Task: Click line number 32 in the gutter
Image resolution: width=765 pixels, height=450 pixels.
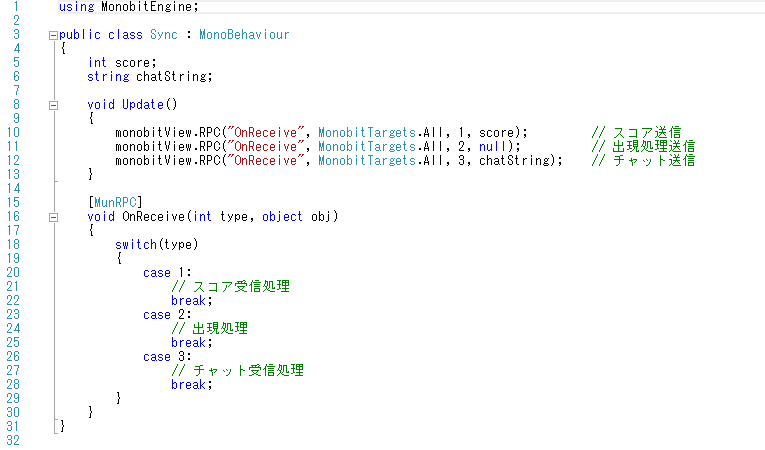Action: [x=13, y=441]
